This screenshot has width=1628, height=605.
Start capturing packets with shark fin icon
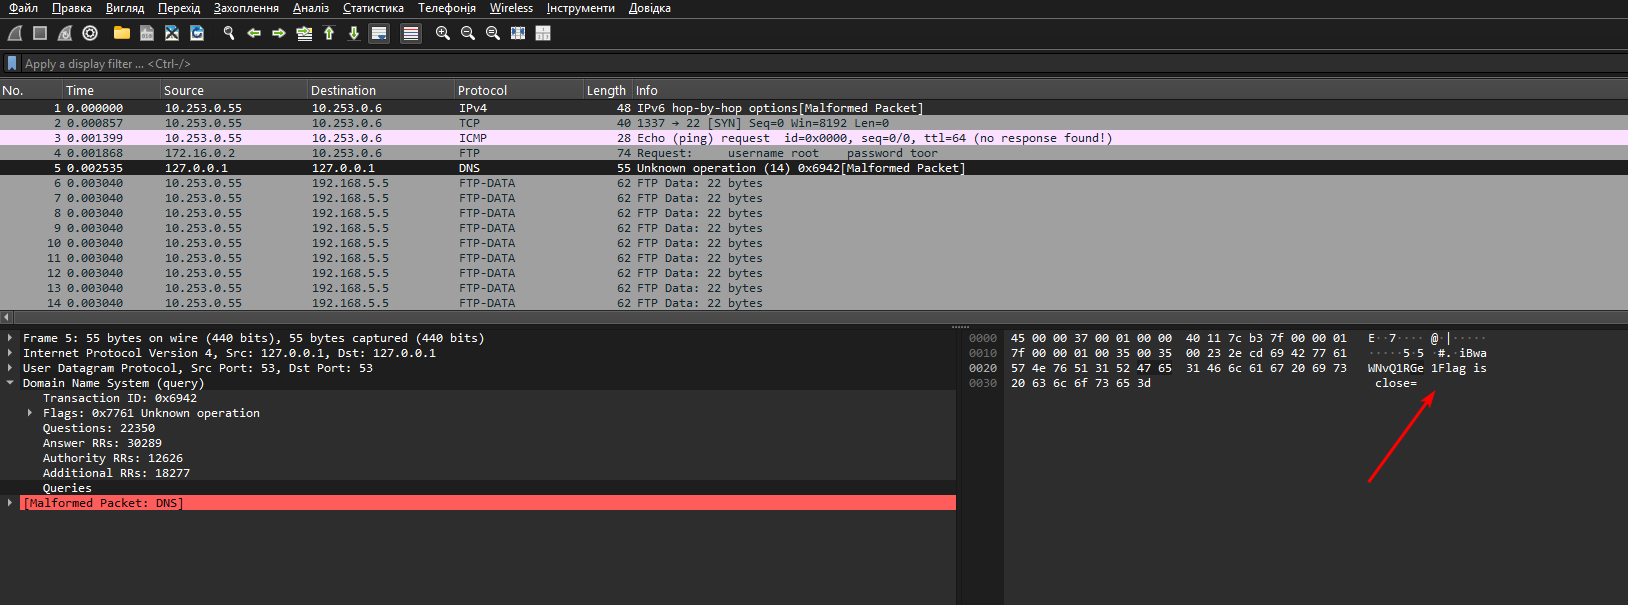15,33
